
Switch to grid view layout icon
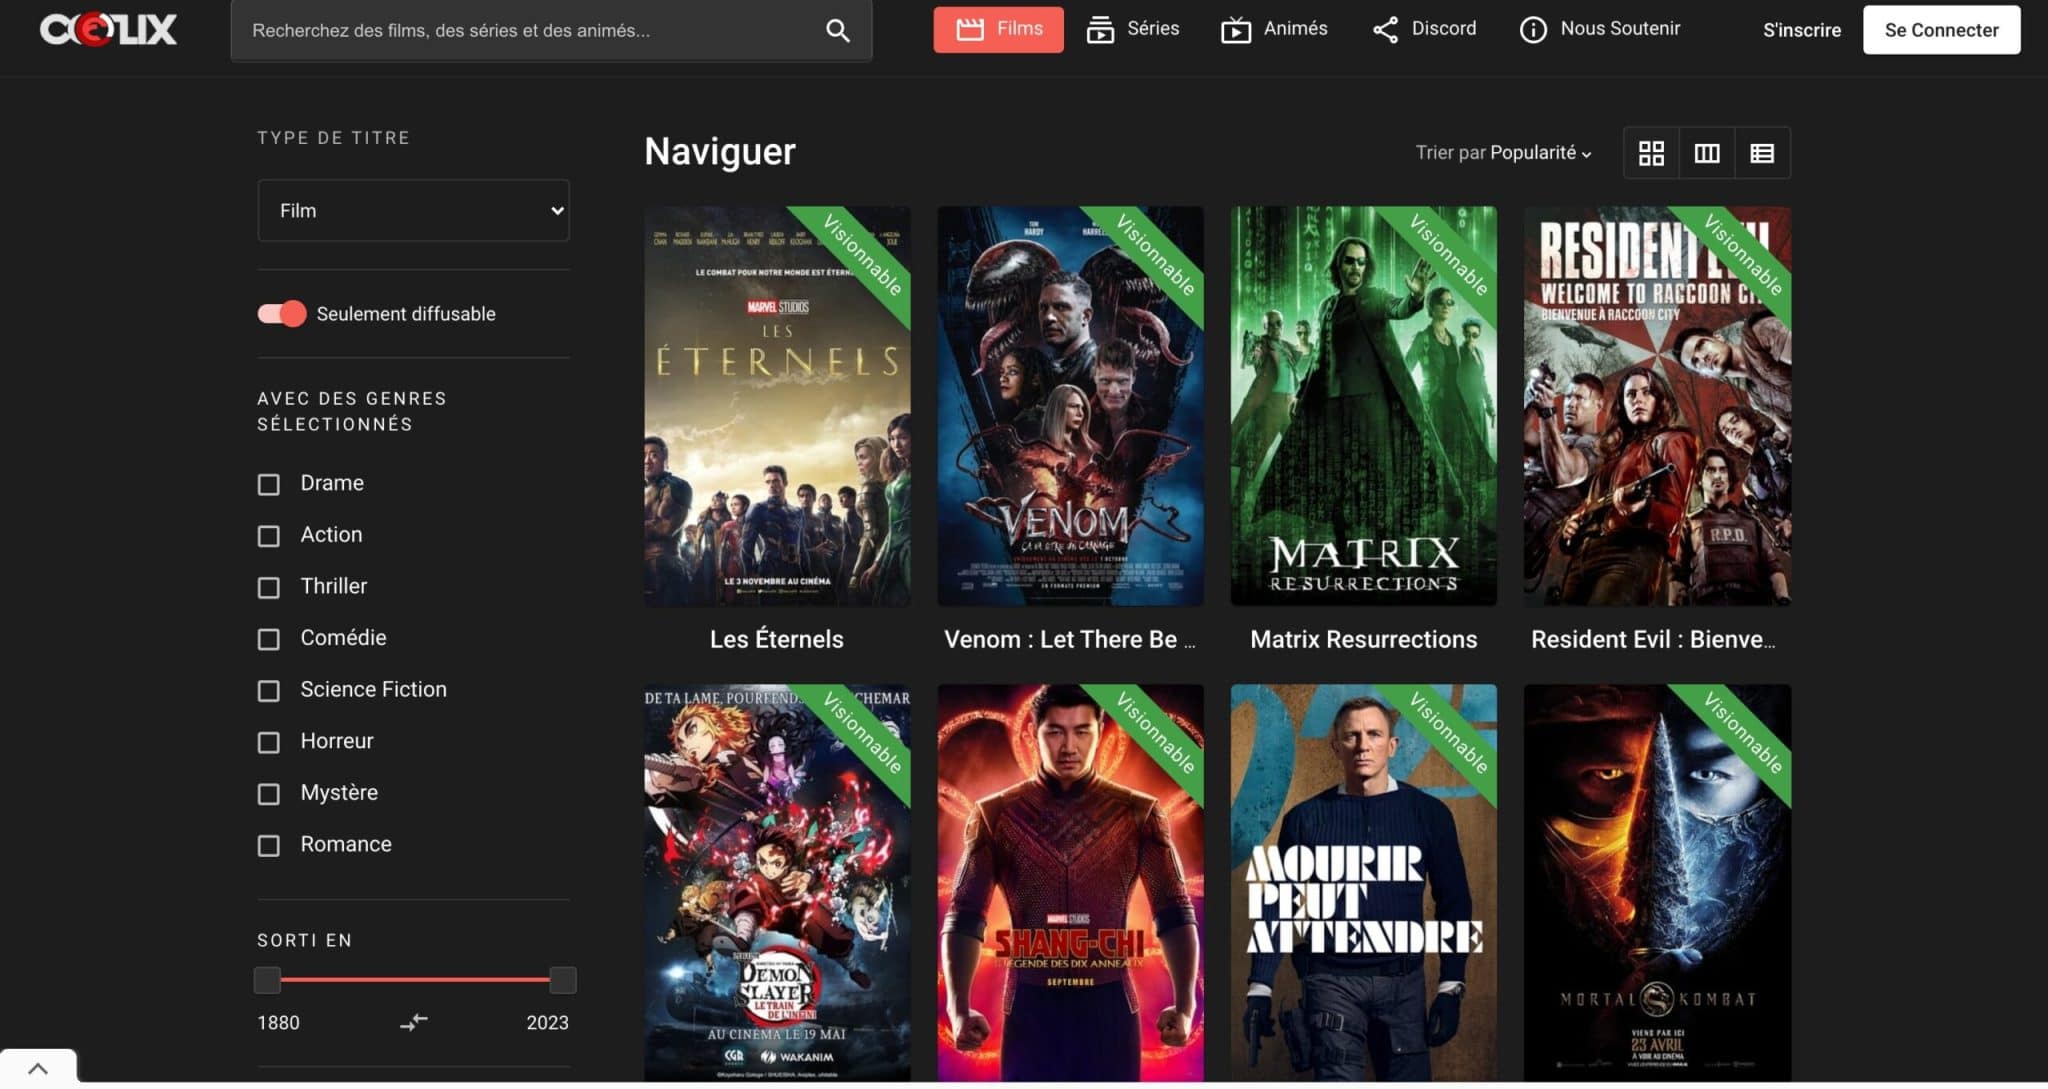pos(1651,153)
